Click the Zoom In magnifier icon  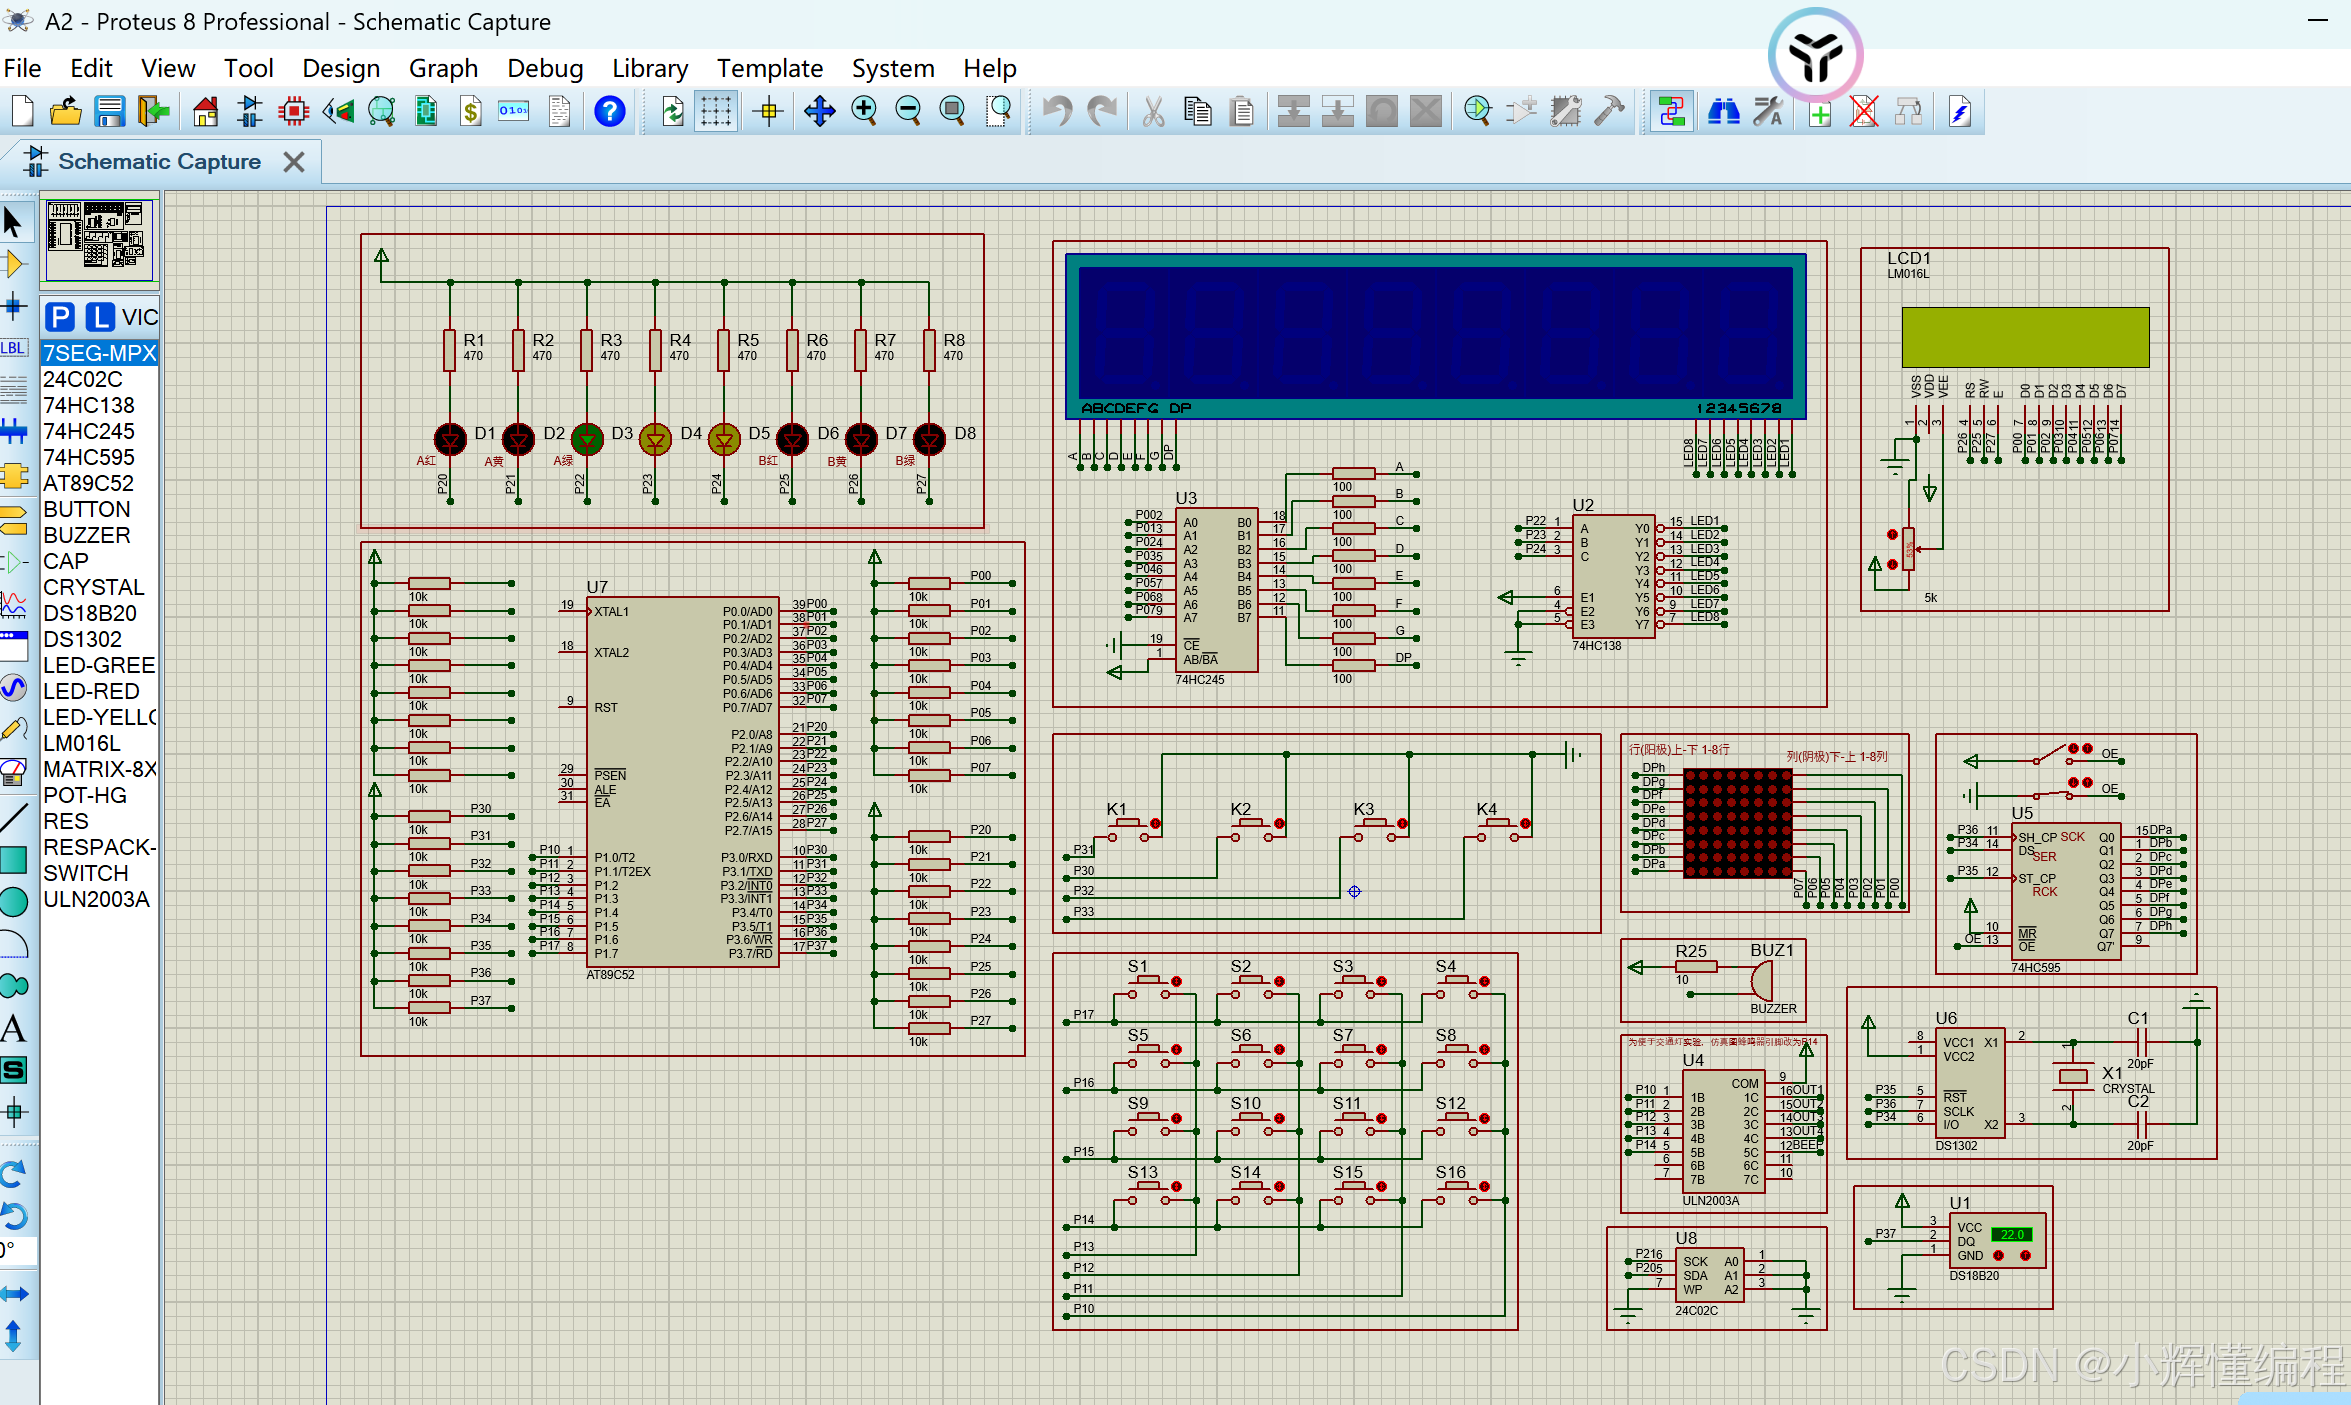[864, 111]
